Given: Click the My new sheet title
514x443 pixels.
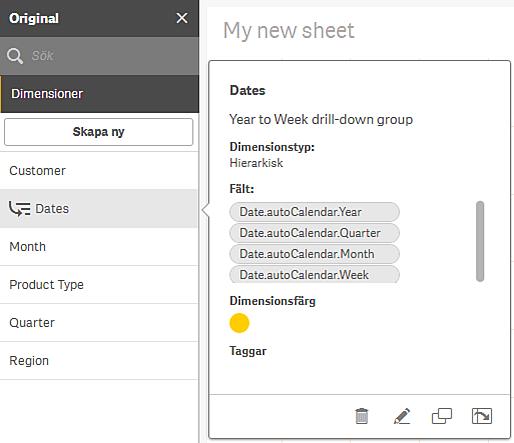Looking at the screenshot, I should [x=289, y=31].
